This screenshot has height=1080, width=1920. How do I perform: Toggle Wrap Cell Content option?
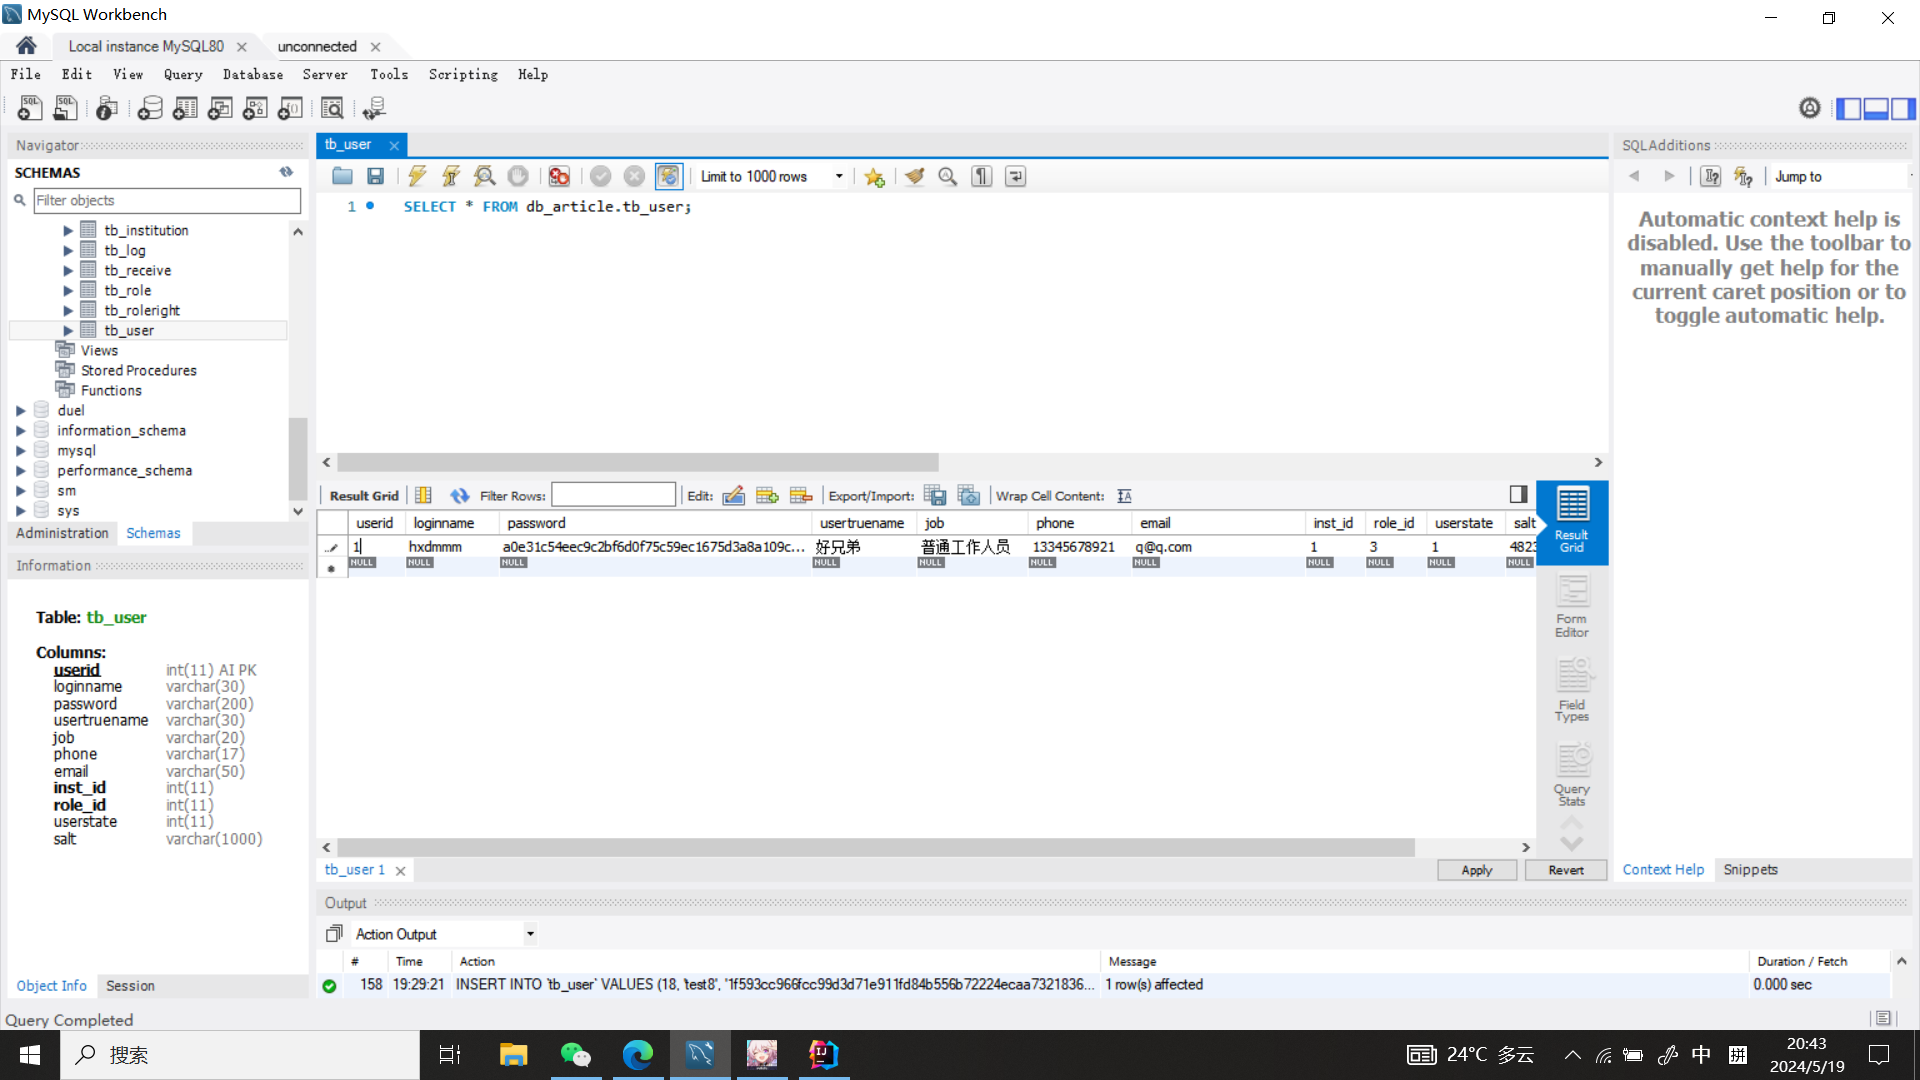tap(1125, 496)
